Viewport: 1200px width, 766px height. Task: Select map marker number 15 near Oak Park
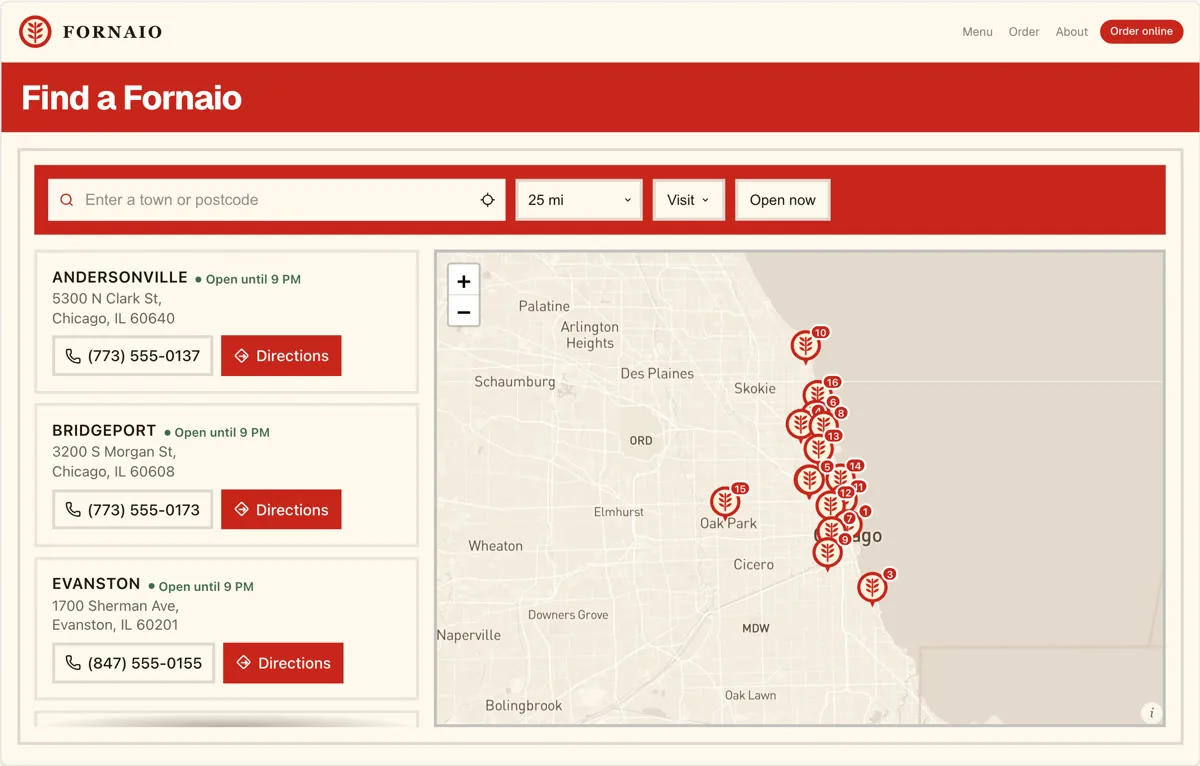(725, 502)
